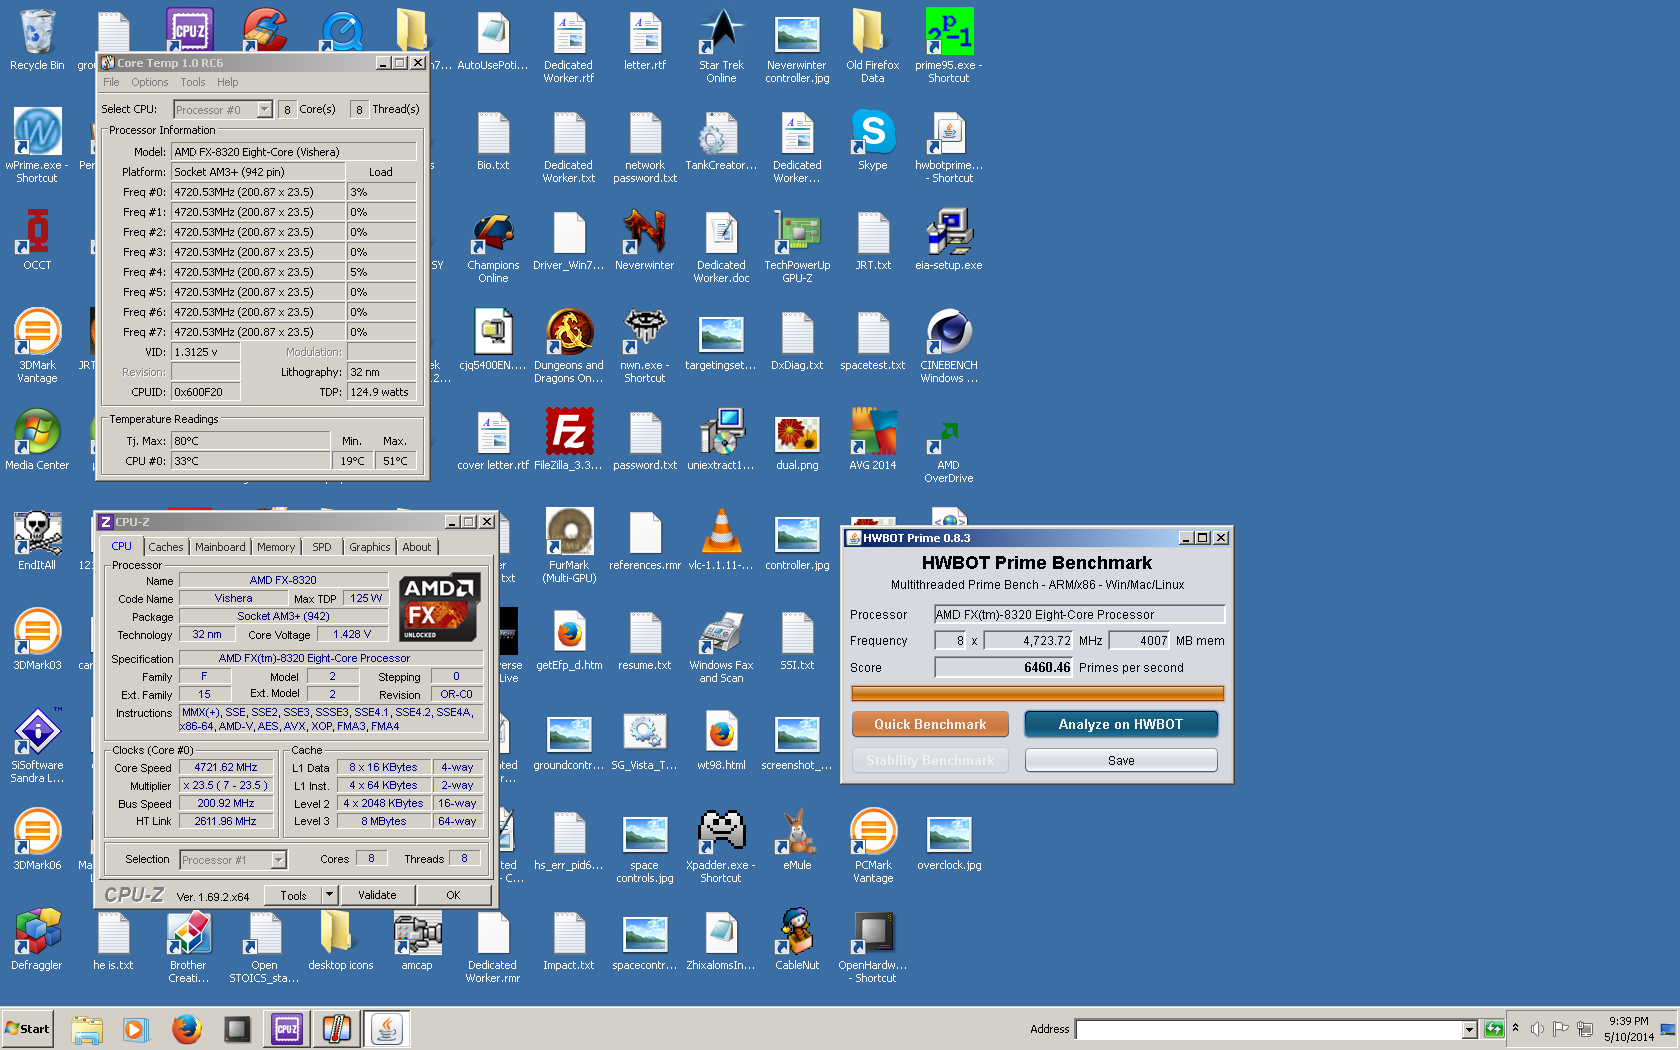Show hidden tray icons chevron
Viewport: 1680px width, 1050px height.
pyautogui.click(x=1515, y=1028)
